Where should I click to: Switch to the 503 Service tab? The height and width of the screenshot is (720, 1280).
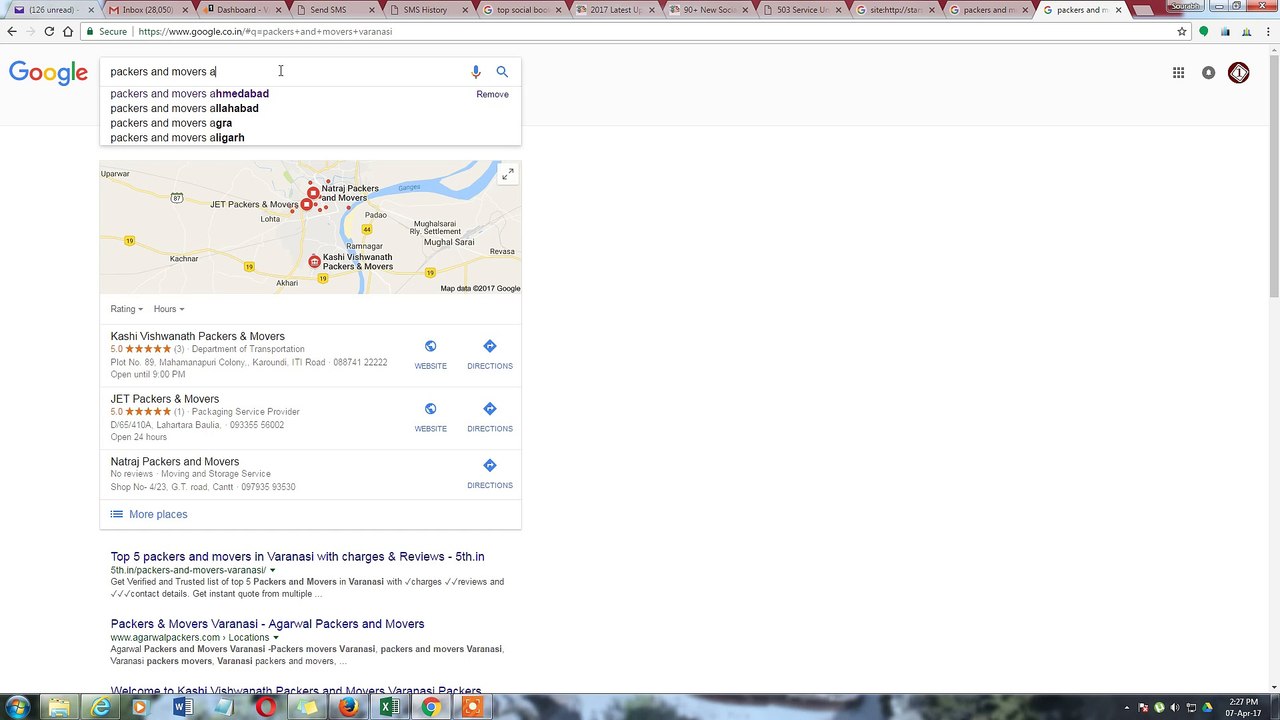(x=802, y=10)
